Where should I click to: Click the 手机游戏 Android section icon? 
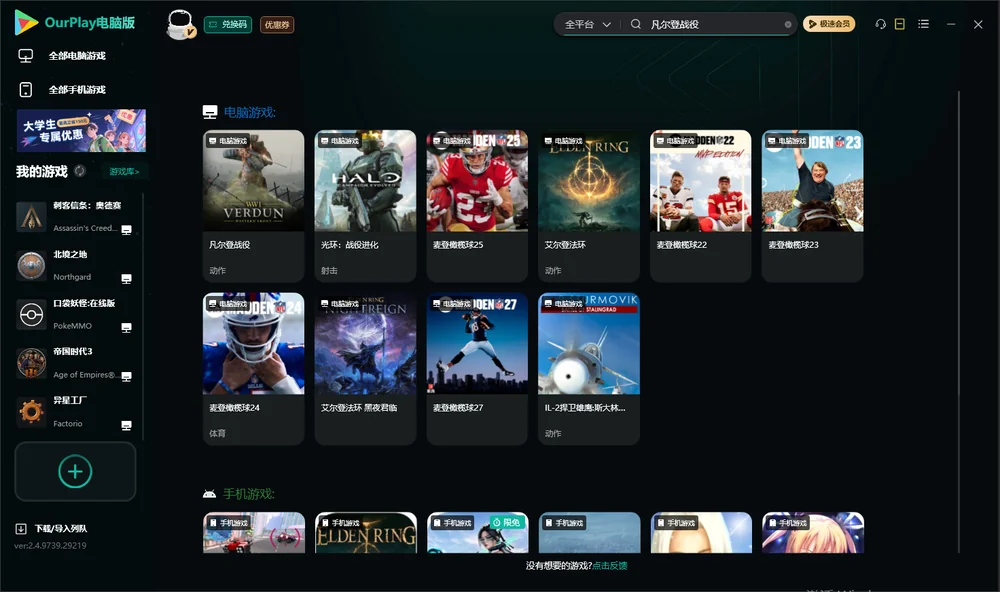coord(209,494)
